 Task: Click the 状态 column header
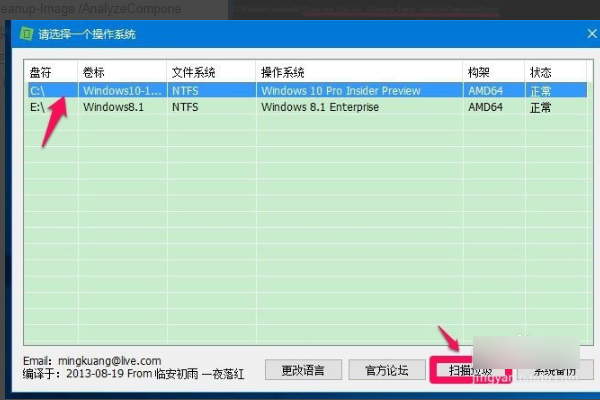[x=556, y=72]
